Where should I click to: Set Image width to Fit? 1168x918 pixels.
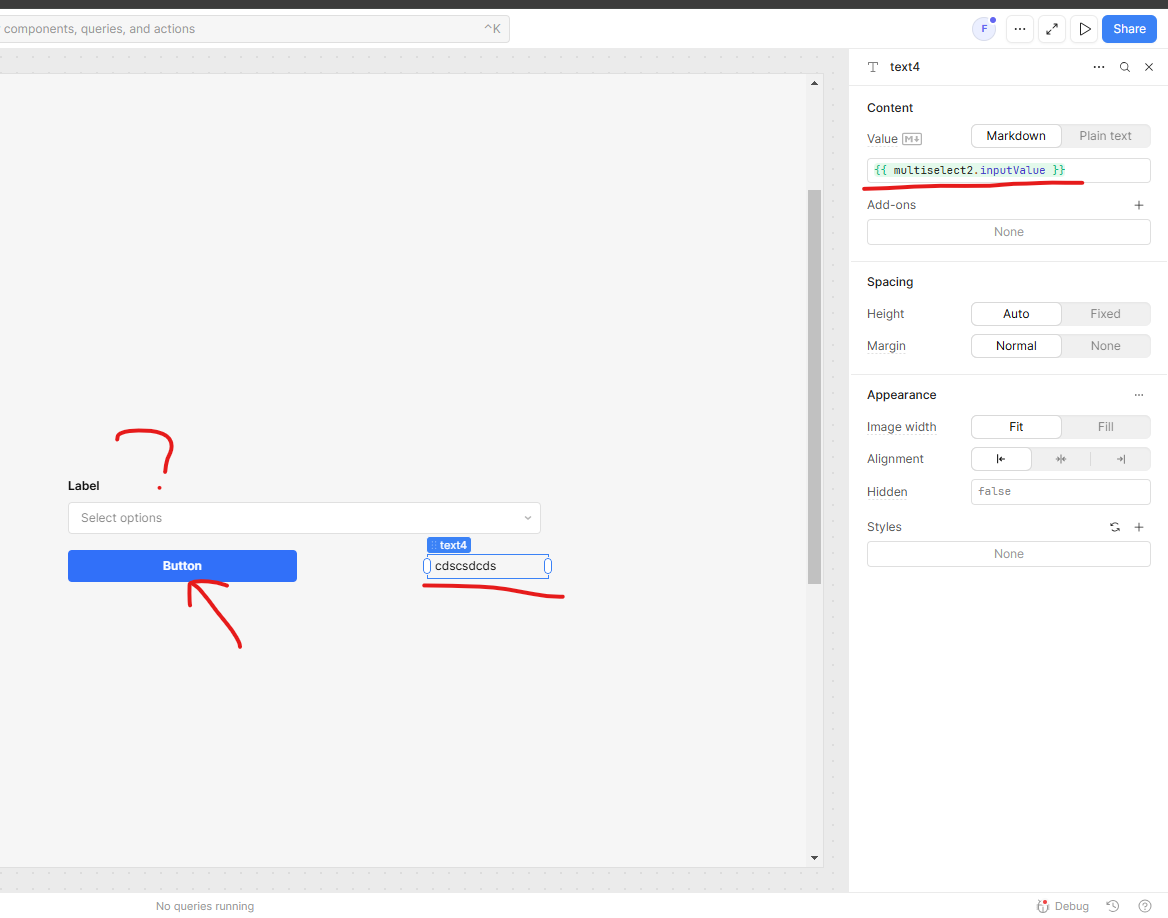click(x=1016, y=427)
